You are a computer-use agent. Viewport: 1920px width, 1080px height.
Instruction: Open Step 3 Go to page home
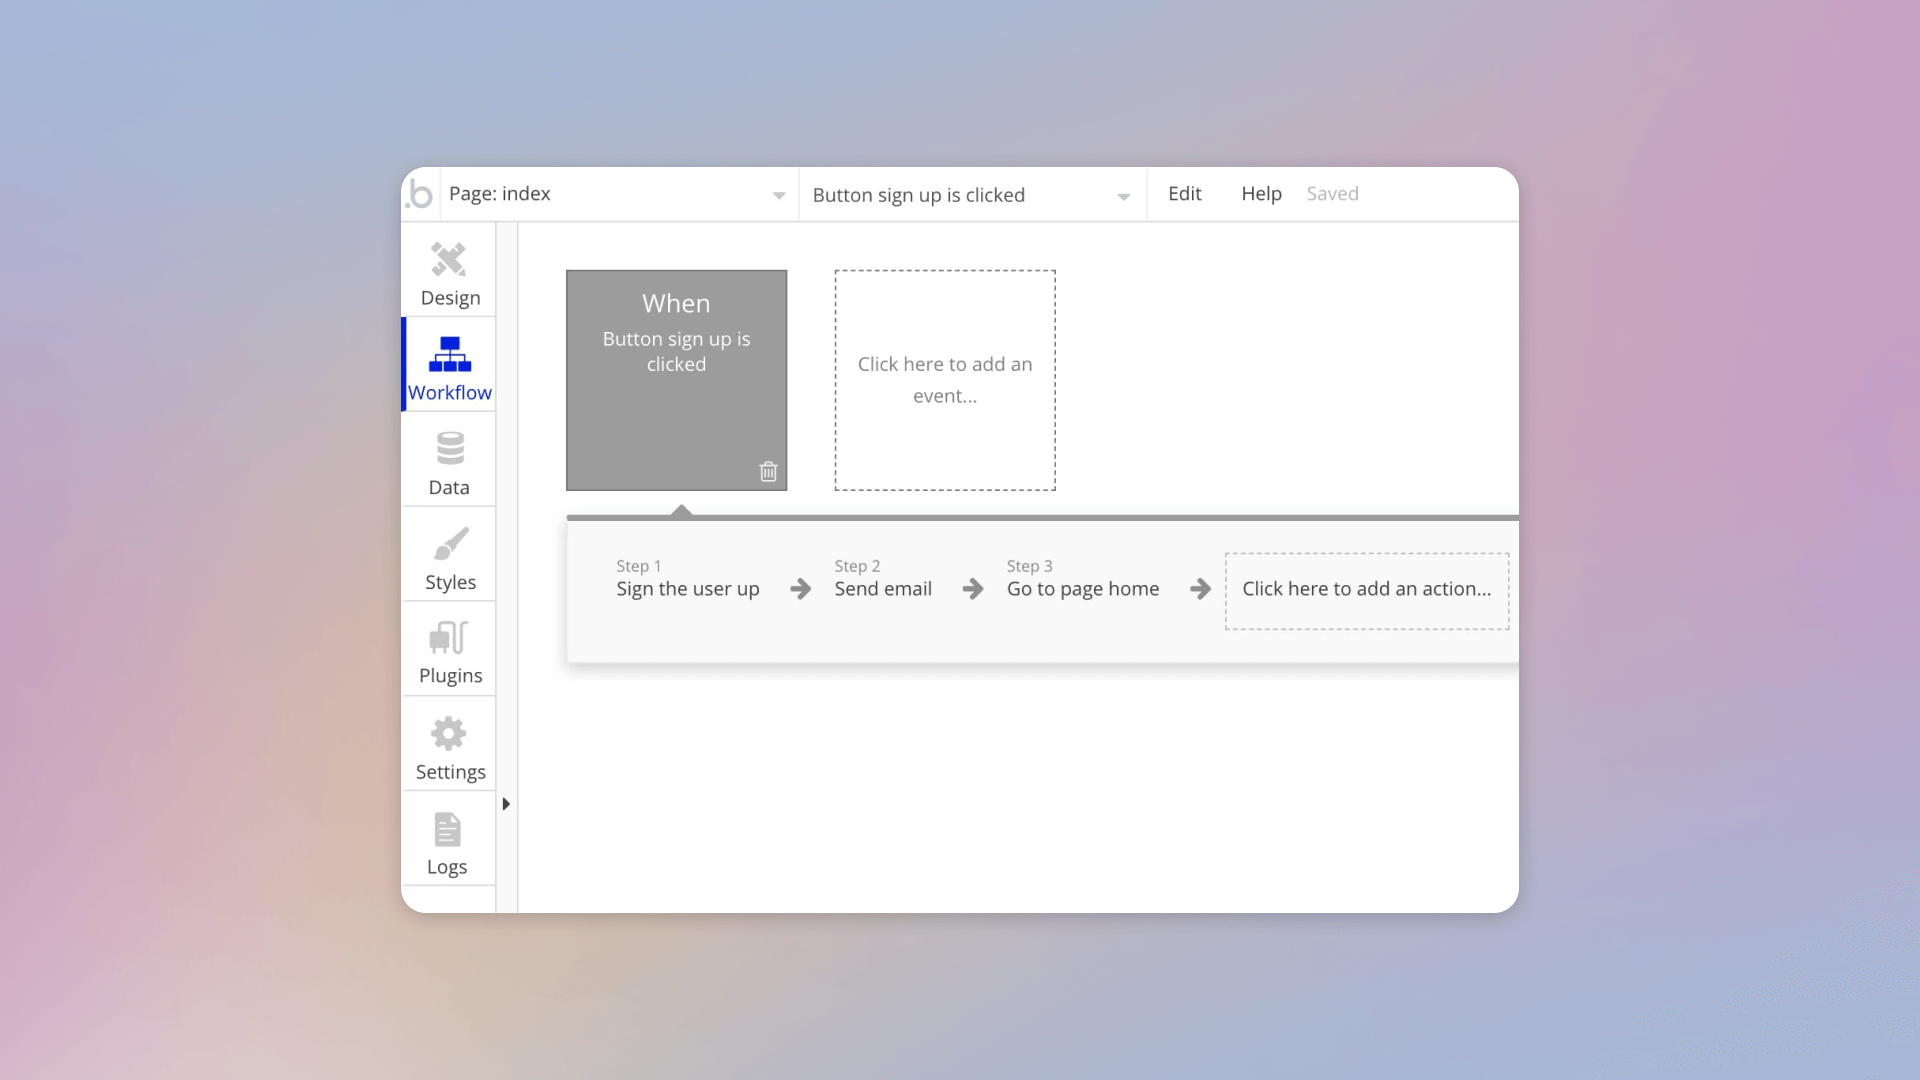(1083, 579)
